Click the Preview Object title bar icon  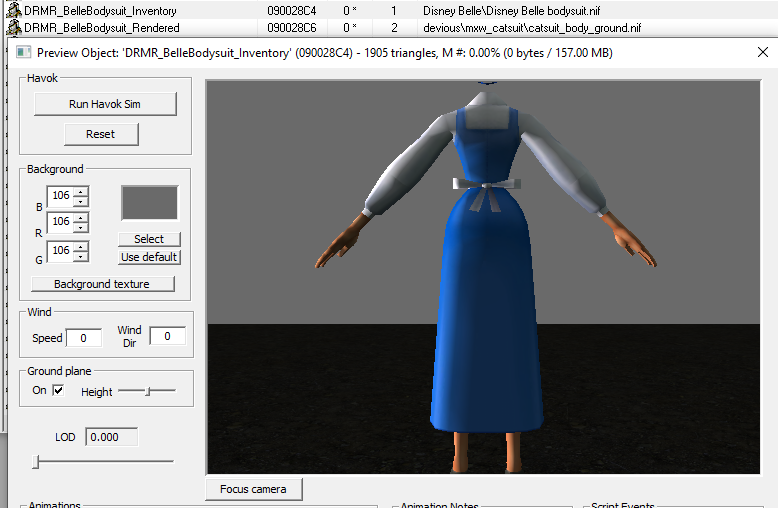click(23, 52)
